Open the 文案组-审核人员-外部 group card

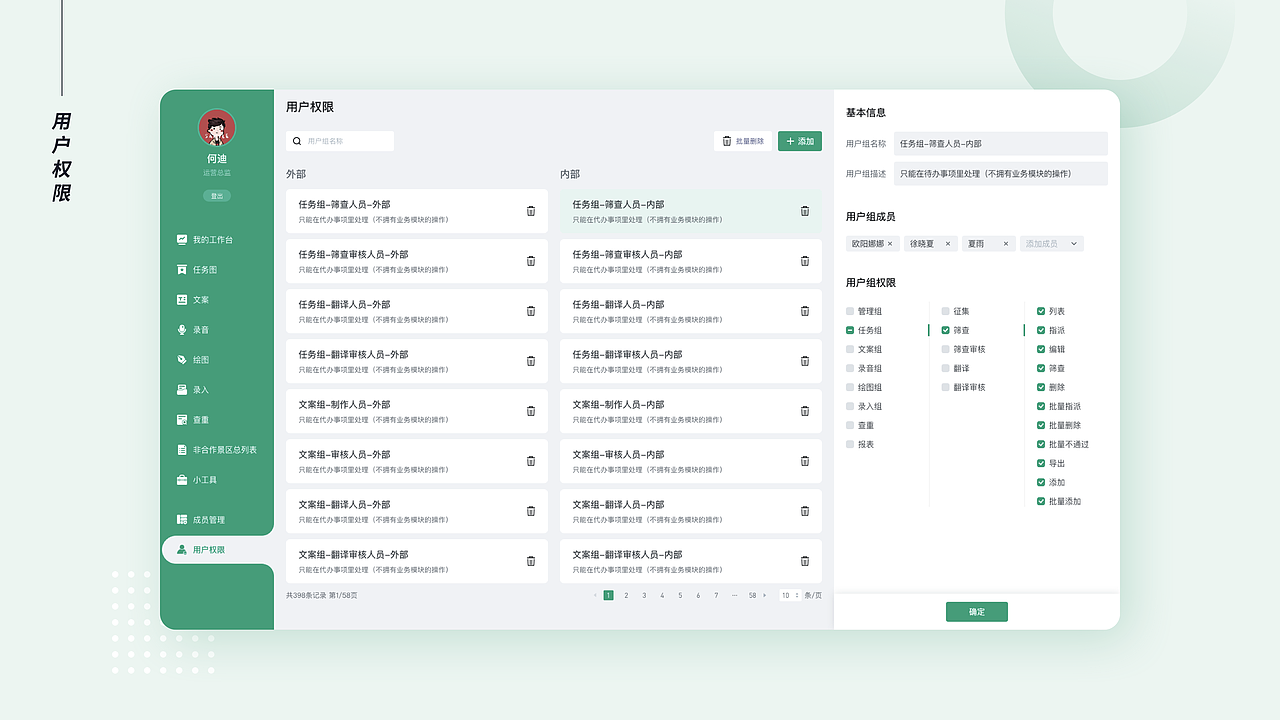(417, 461)
